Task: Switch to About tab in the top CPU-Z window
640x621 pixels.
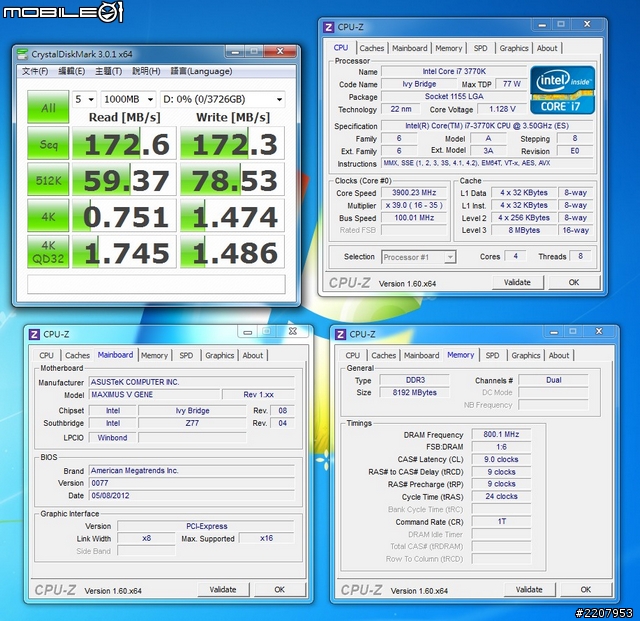Action: click(547, 48)
